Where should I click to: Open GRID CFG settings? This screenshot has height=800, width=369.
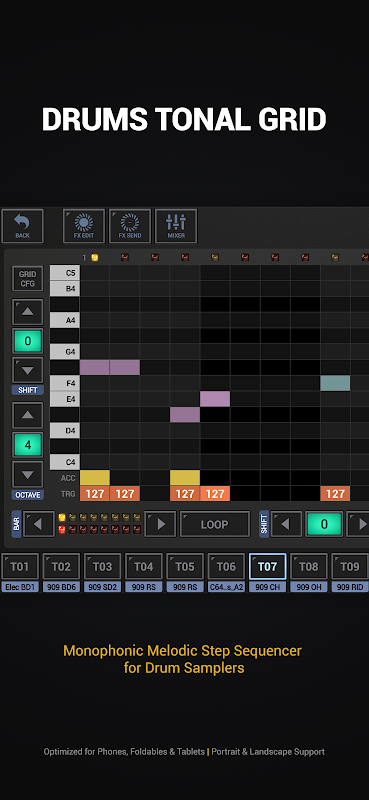point(28,279)
